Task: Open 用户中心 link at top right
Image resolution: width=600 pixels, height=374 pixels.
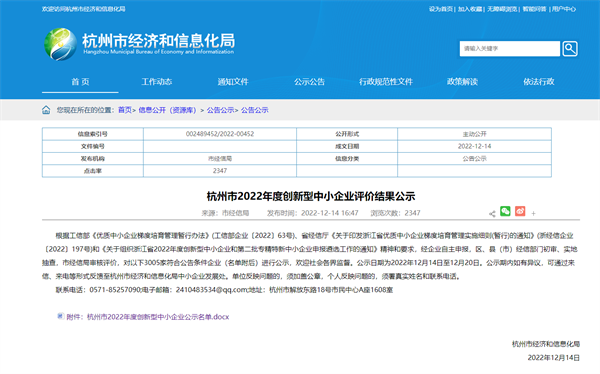Action: coord(564,9)
